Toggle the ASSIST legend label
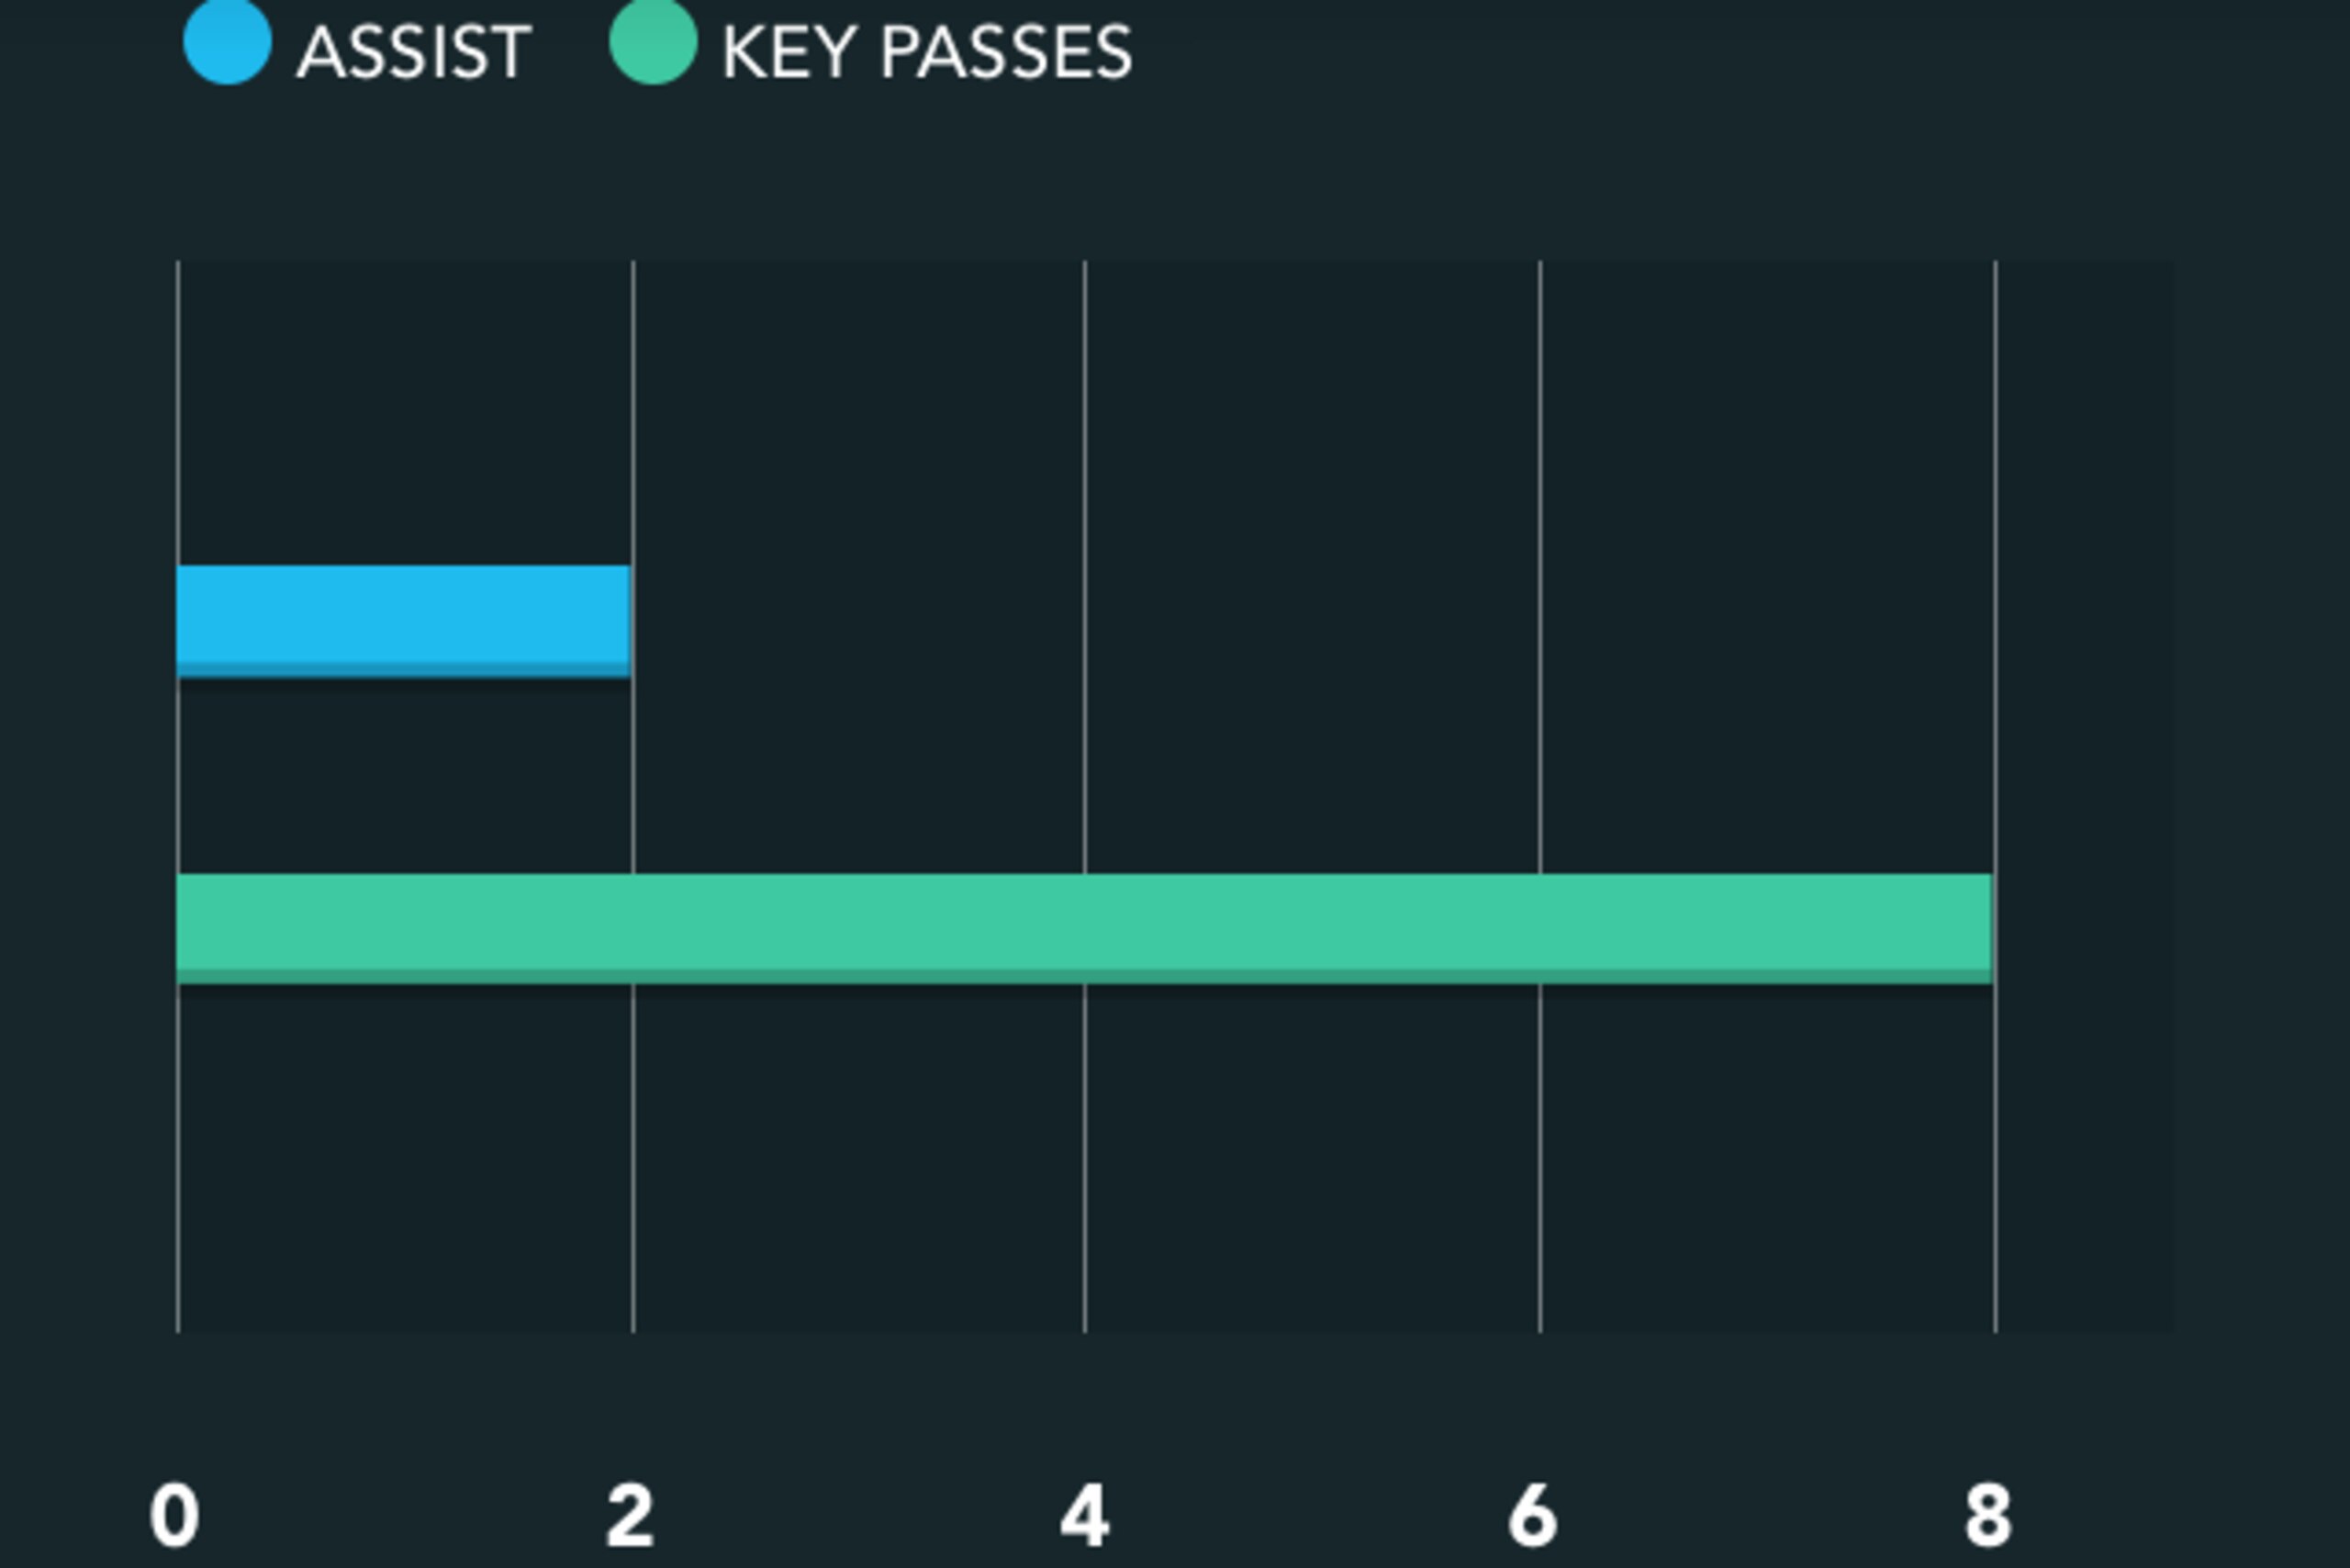The image size is (2350, 1568). (414, 52)
